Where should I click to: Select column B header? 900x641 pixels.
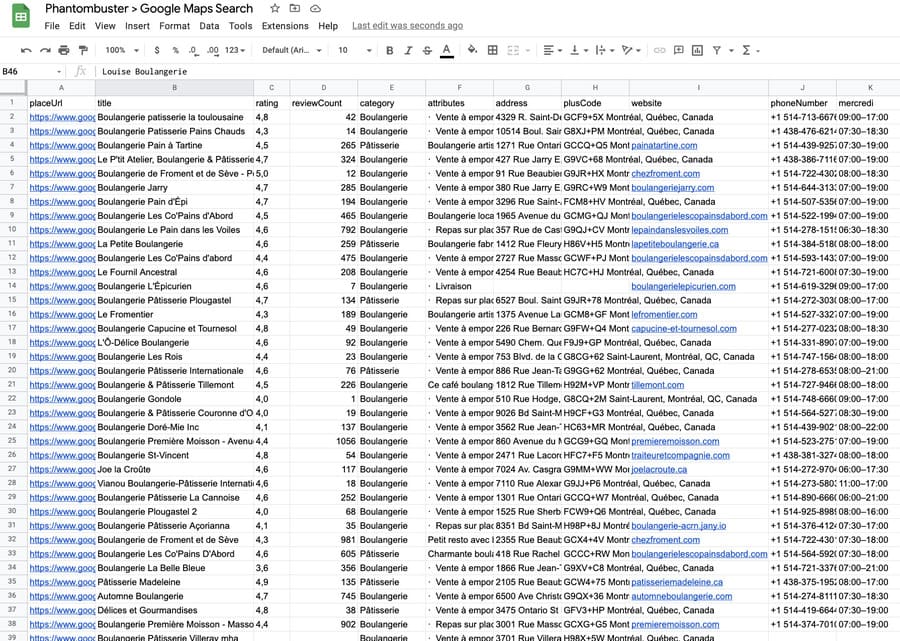[174, 88]
